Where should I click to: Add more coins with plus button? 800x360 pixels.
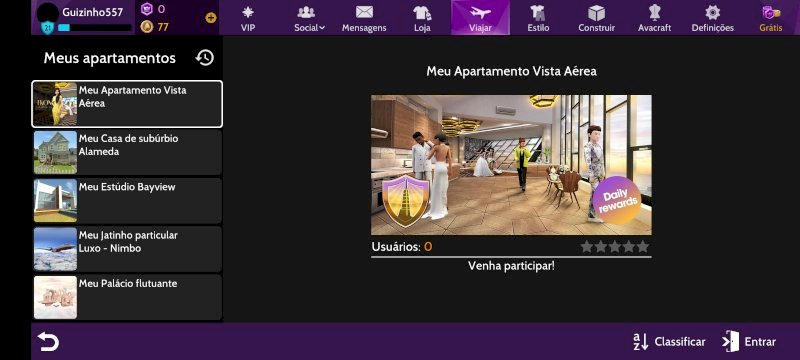(211, 18)
